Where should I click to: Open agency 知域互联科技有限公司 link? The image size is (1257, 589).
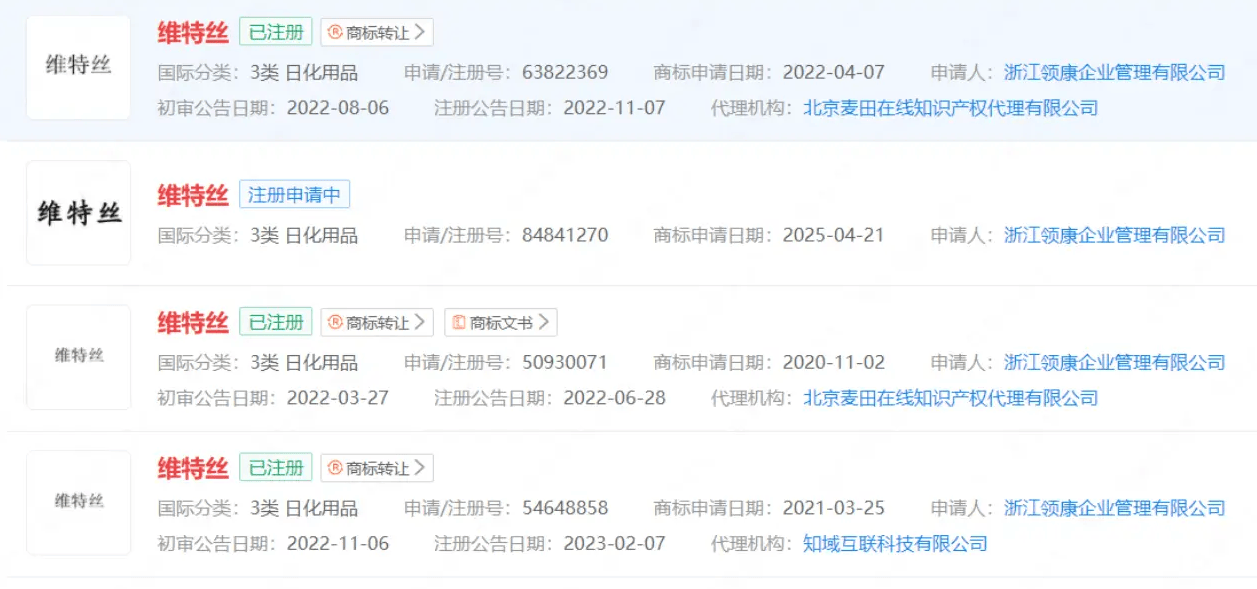coord(895,544)
